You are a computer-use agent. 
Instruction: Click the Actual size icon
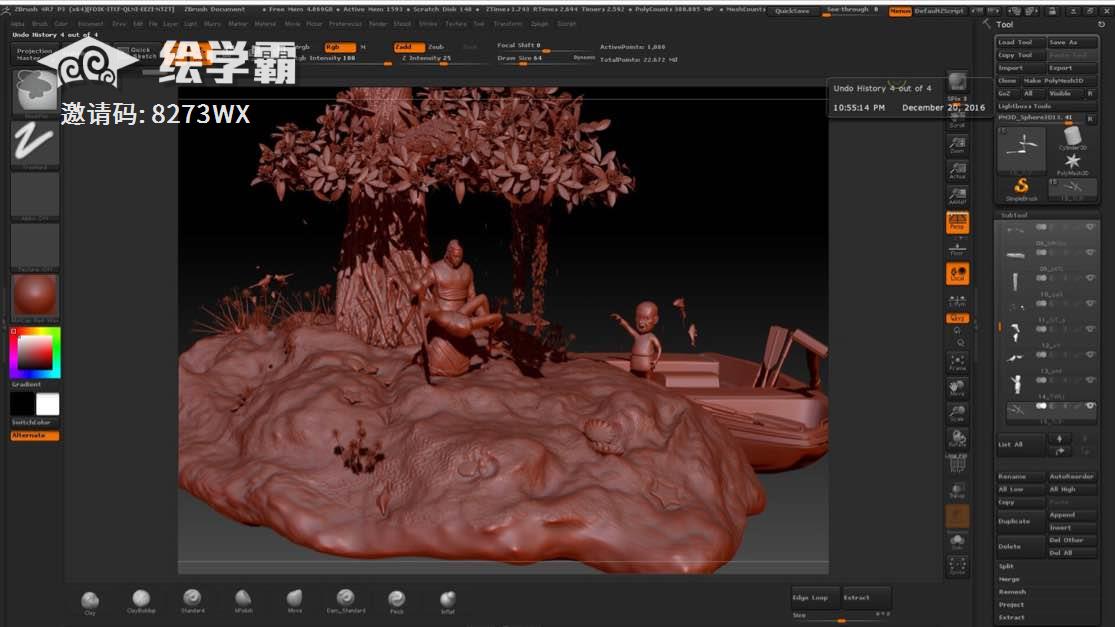tap(957, 171)
